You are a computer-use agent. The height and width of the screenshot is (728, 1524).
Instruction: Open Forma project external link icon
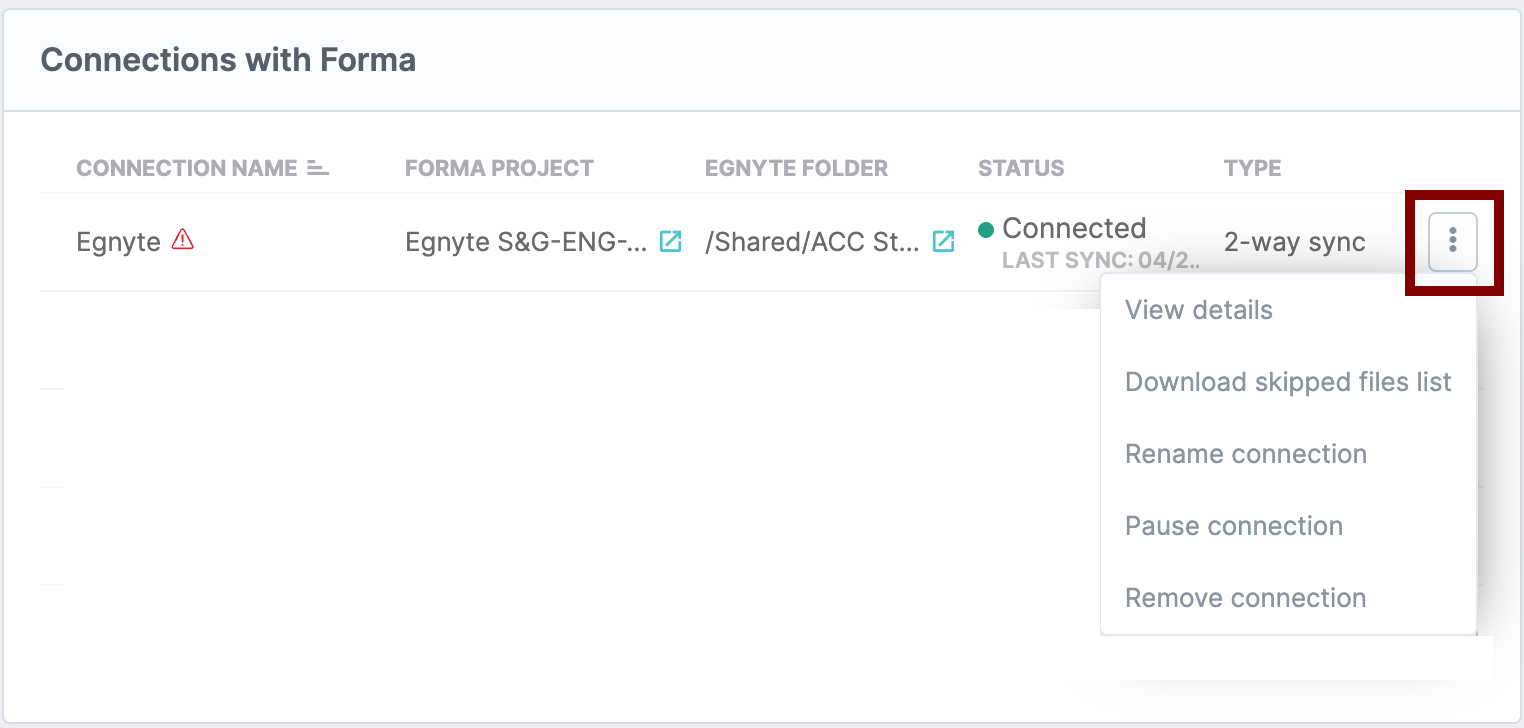[x=670, y=241]
